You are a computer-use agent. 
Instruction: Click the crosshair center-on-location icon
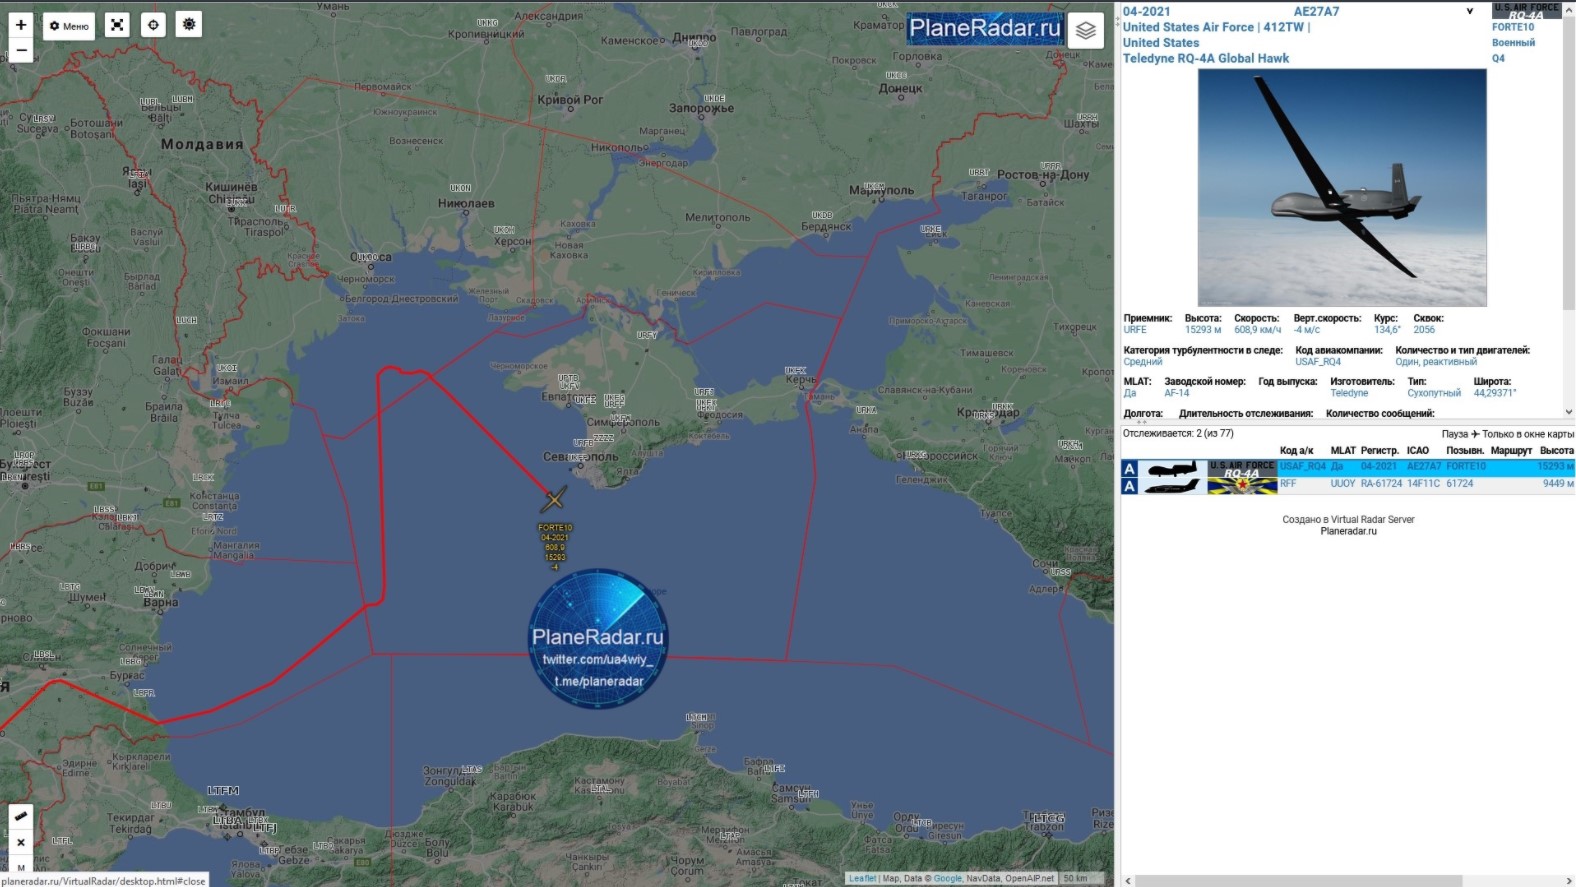(153, 25)
